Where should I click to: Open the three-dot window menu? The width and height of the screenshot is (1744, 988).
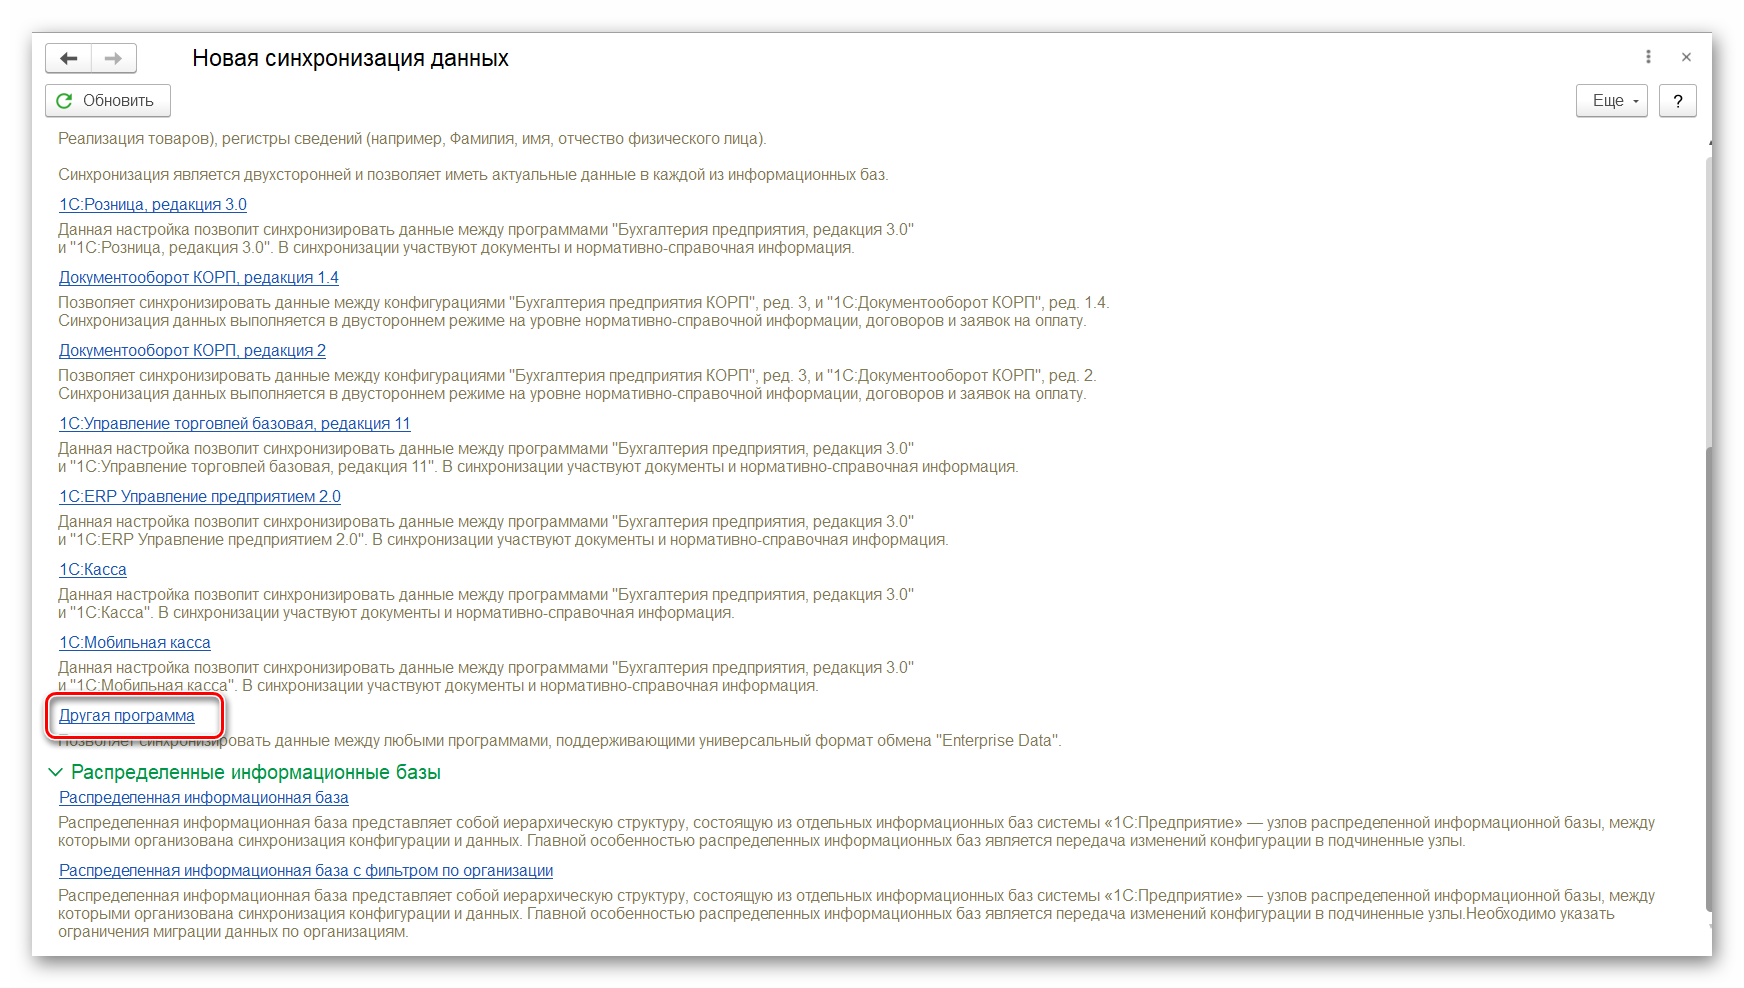[x=1648, y=57]
